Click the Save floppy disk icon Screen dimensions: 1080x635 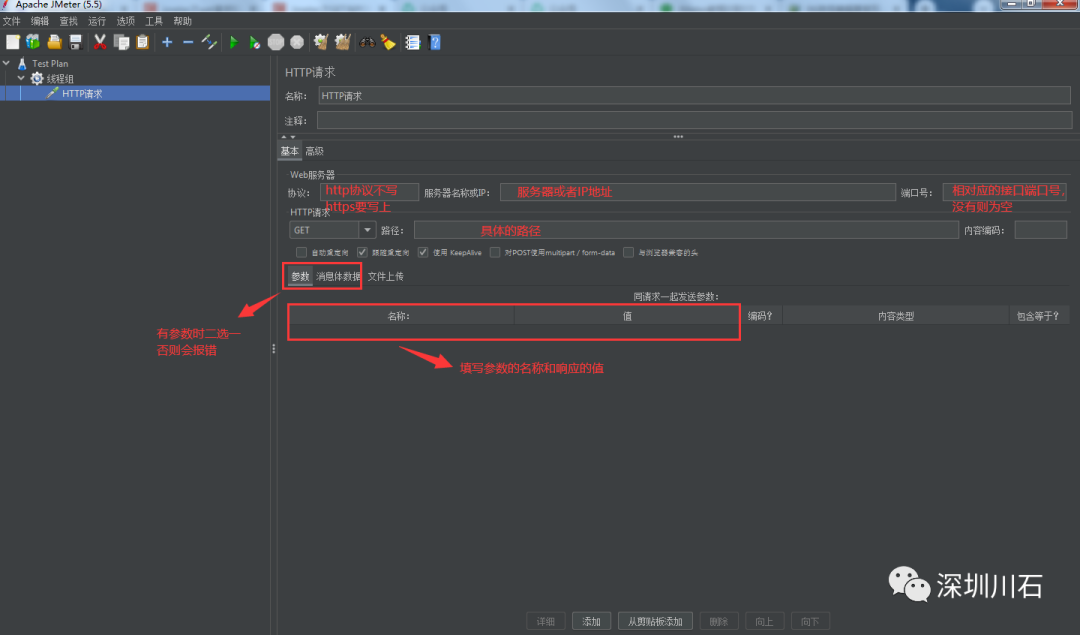point(76,42)
